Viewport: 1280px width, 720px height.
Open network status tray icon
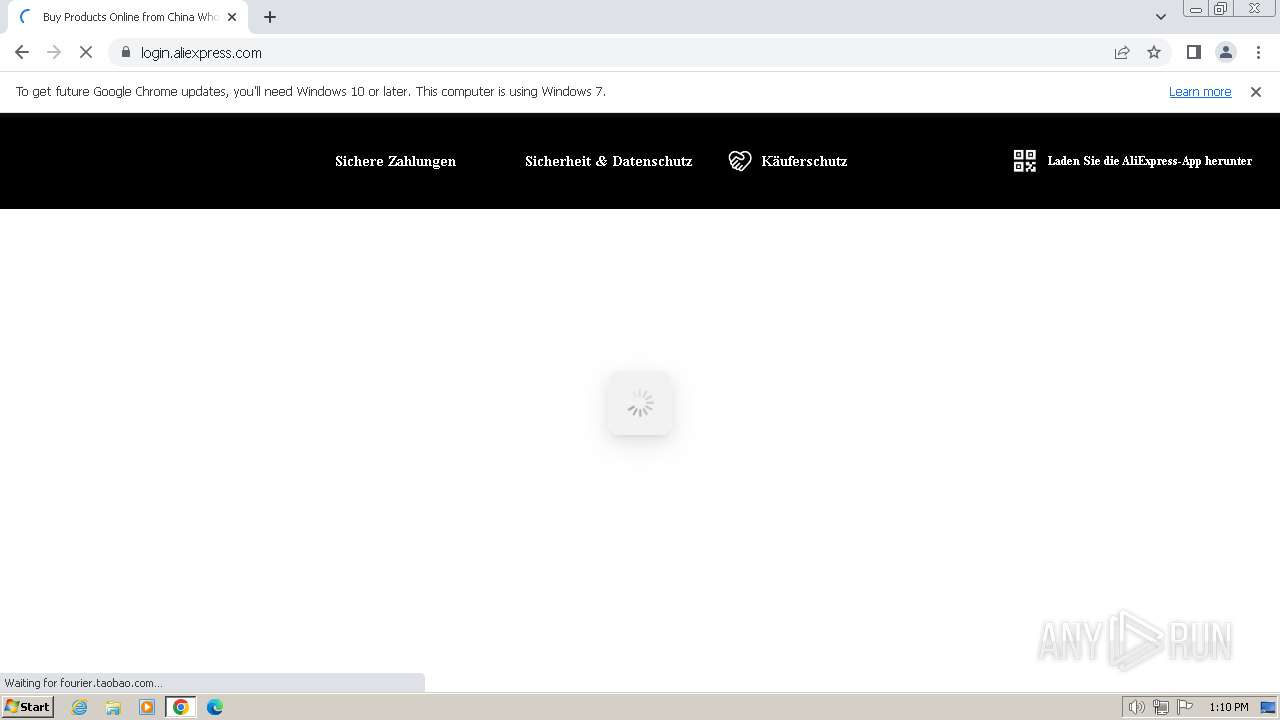(x=1161, y=707)
